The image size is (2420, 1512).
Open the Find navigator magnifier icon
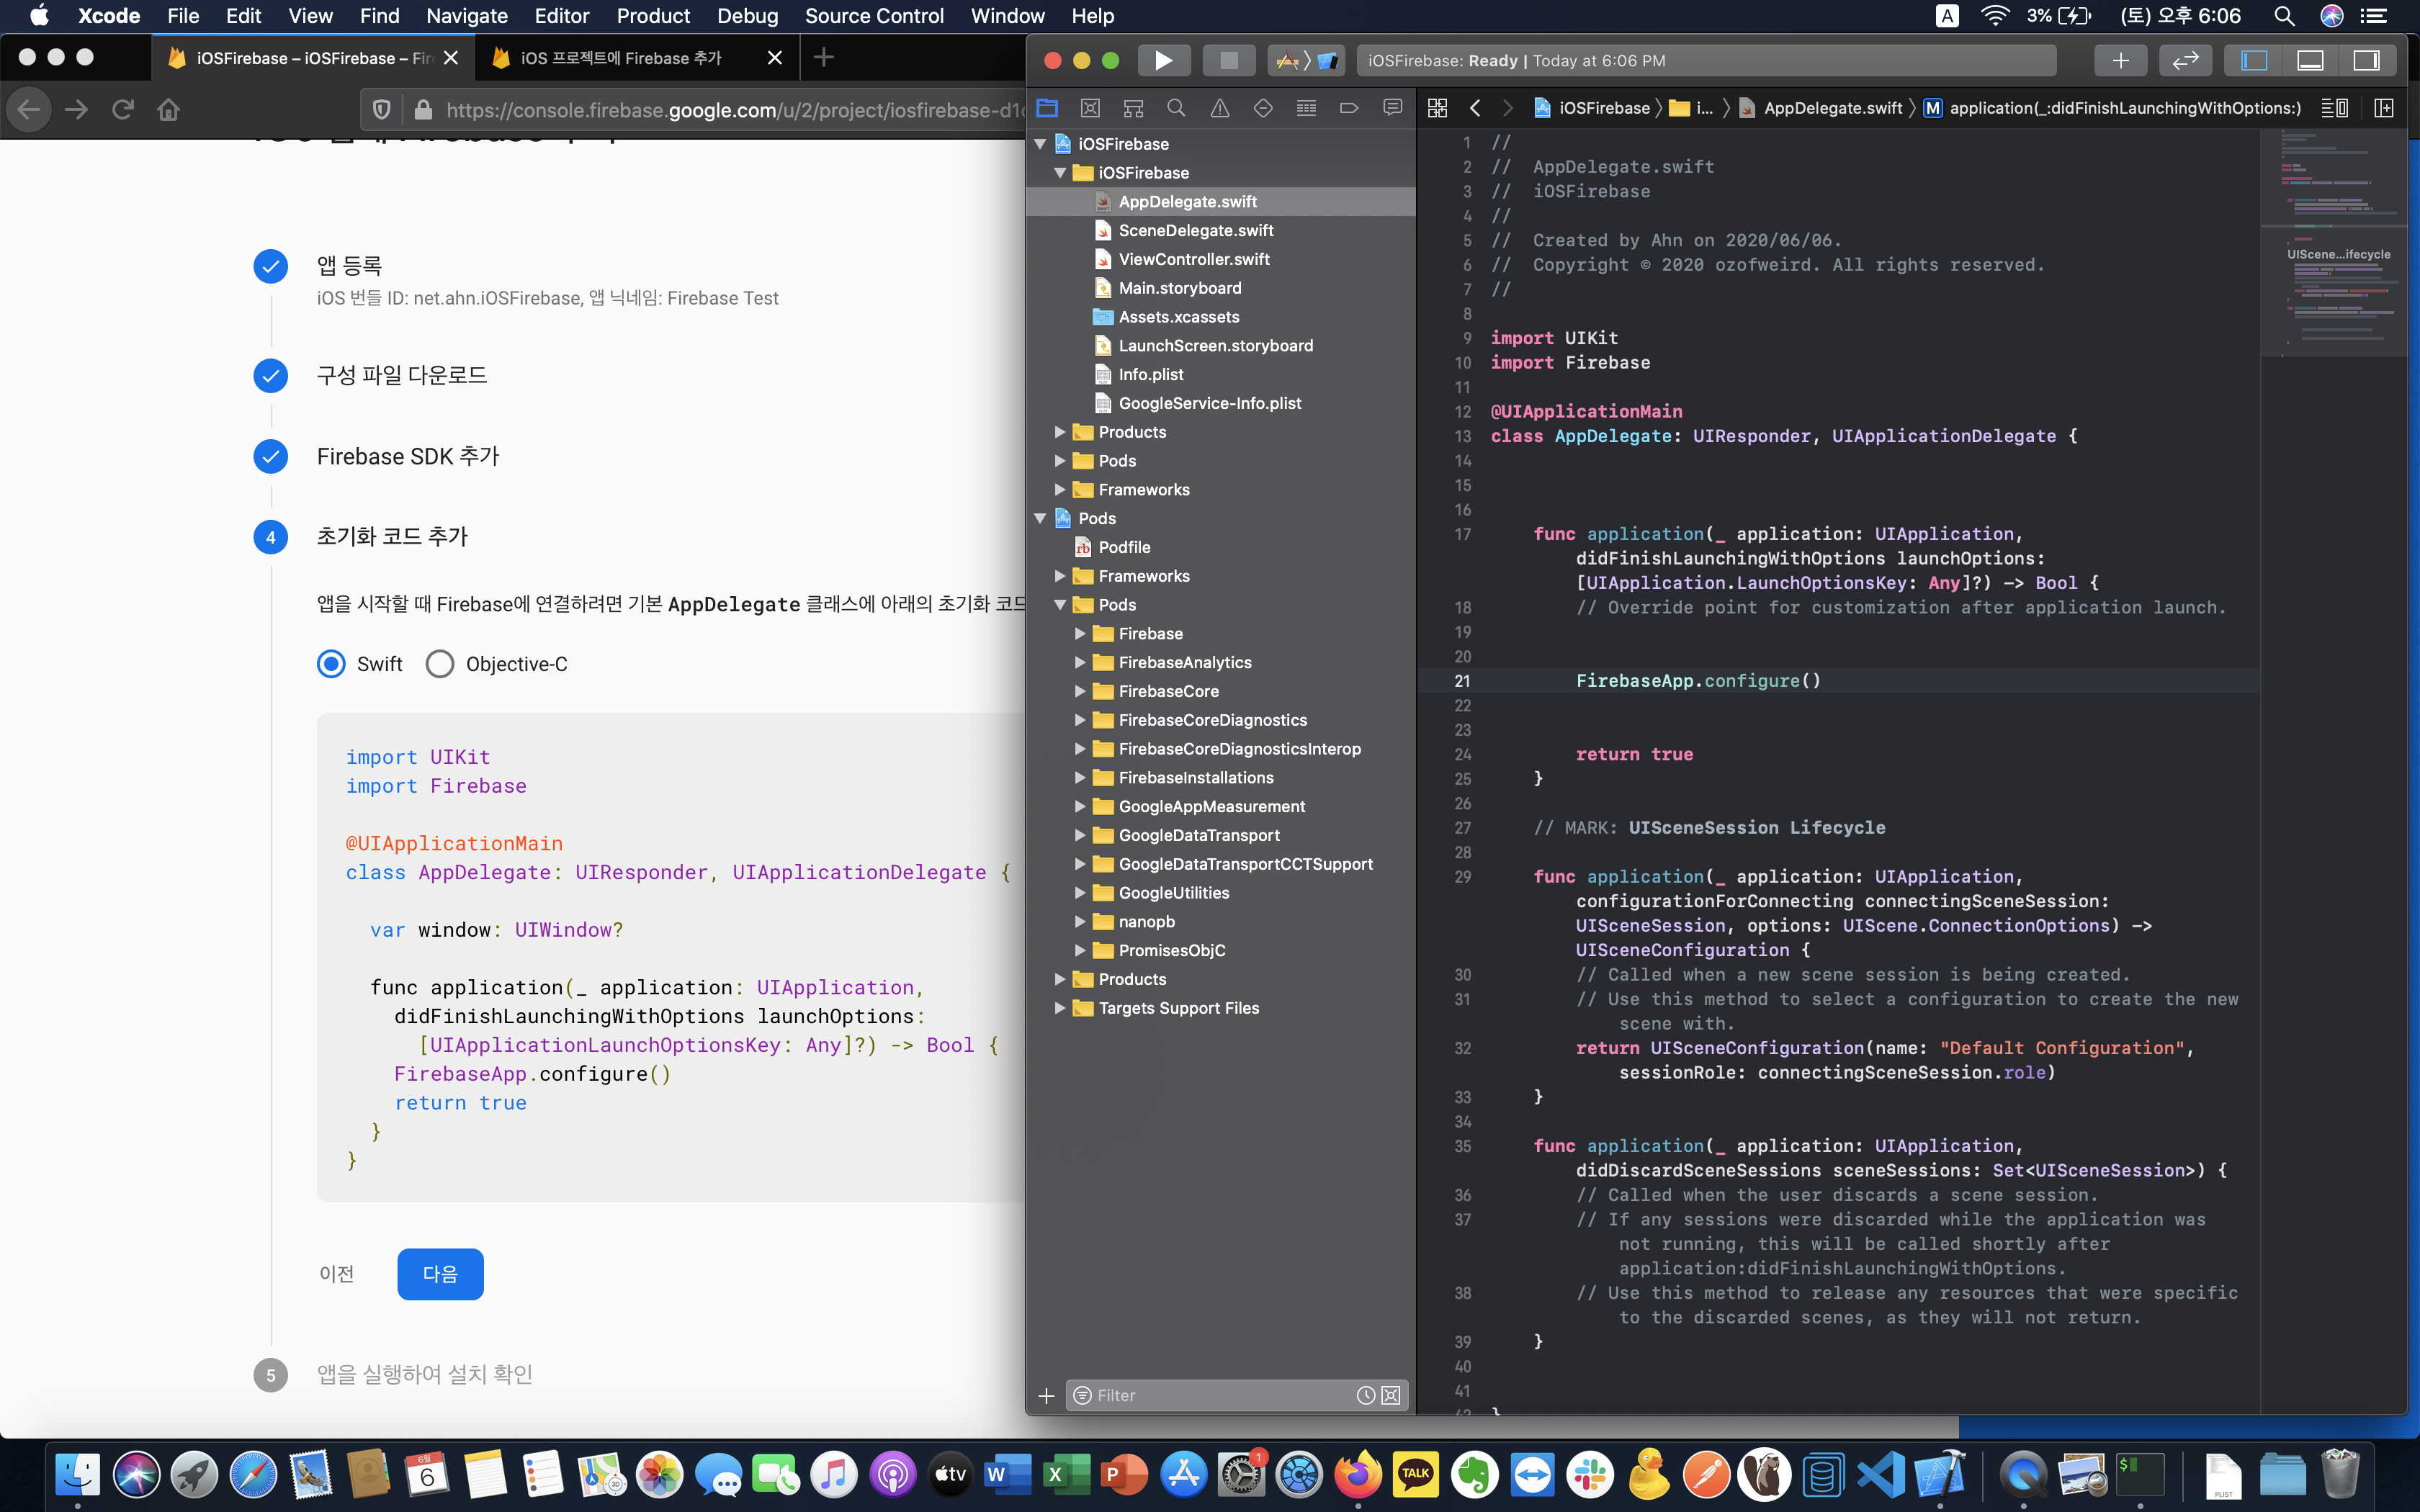click(1176, 108)
